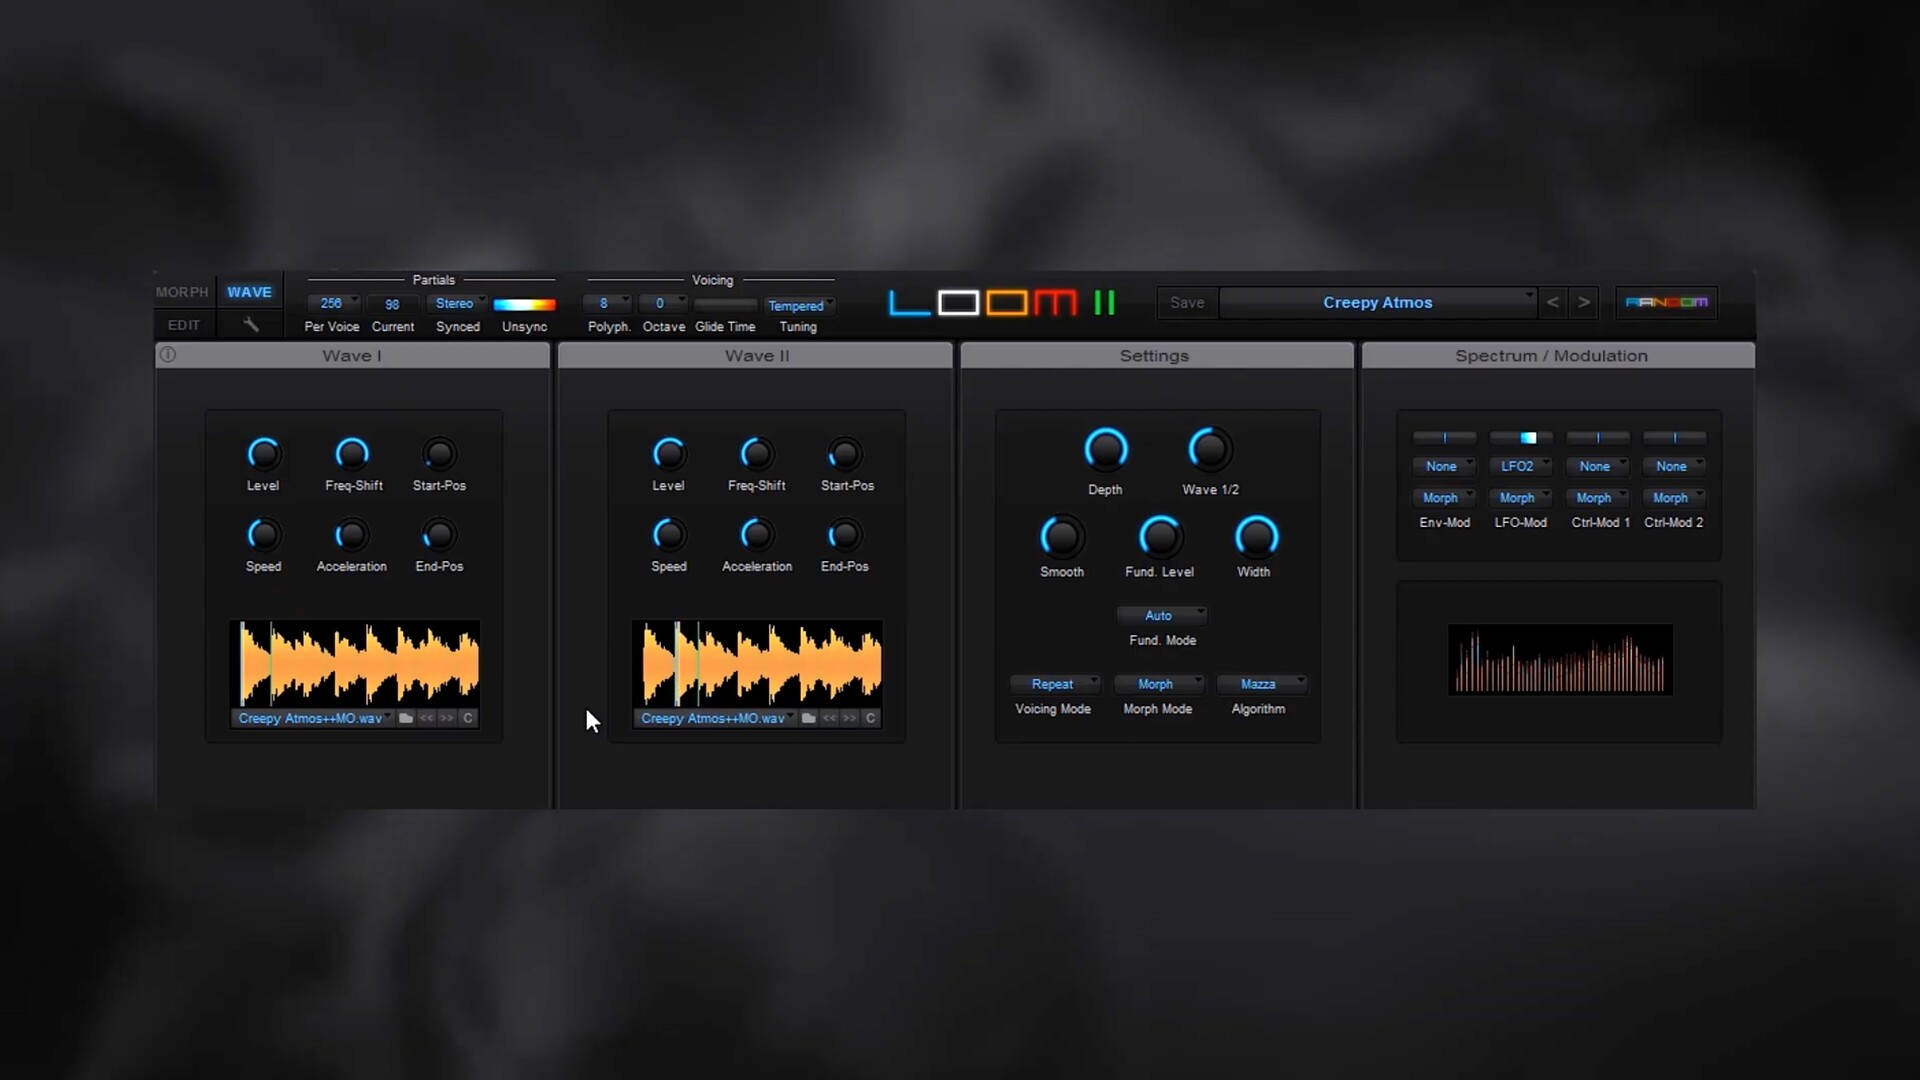Click the Save preset button
This screenshot has height=1080, width=1920.
pos(1187,302)
